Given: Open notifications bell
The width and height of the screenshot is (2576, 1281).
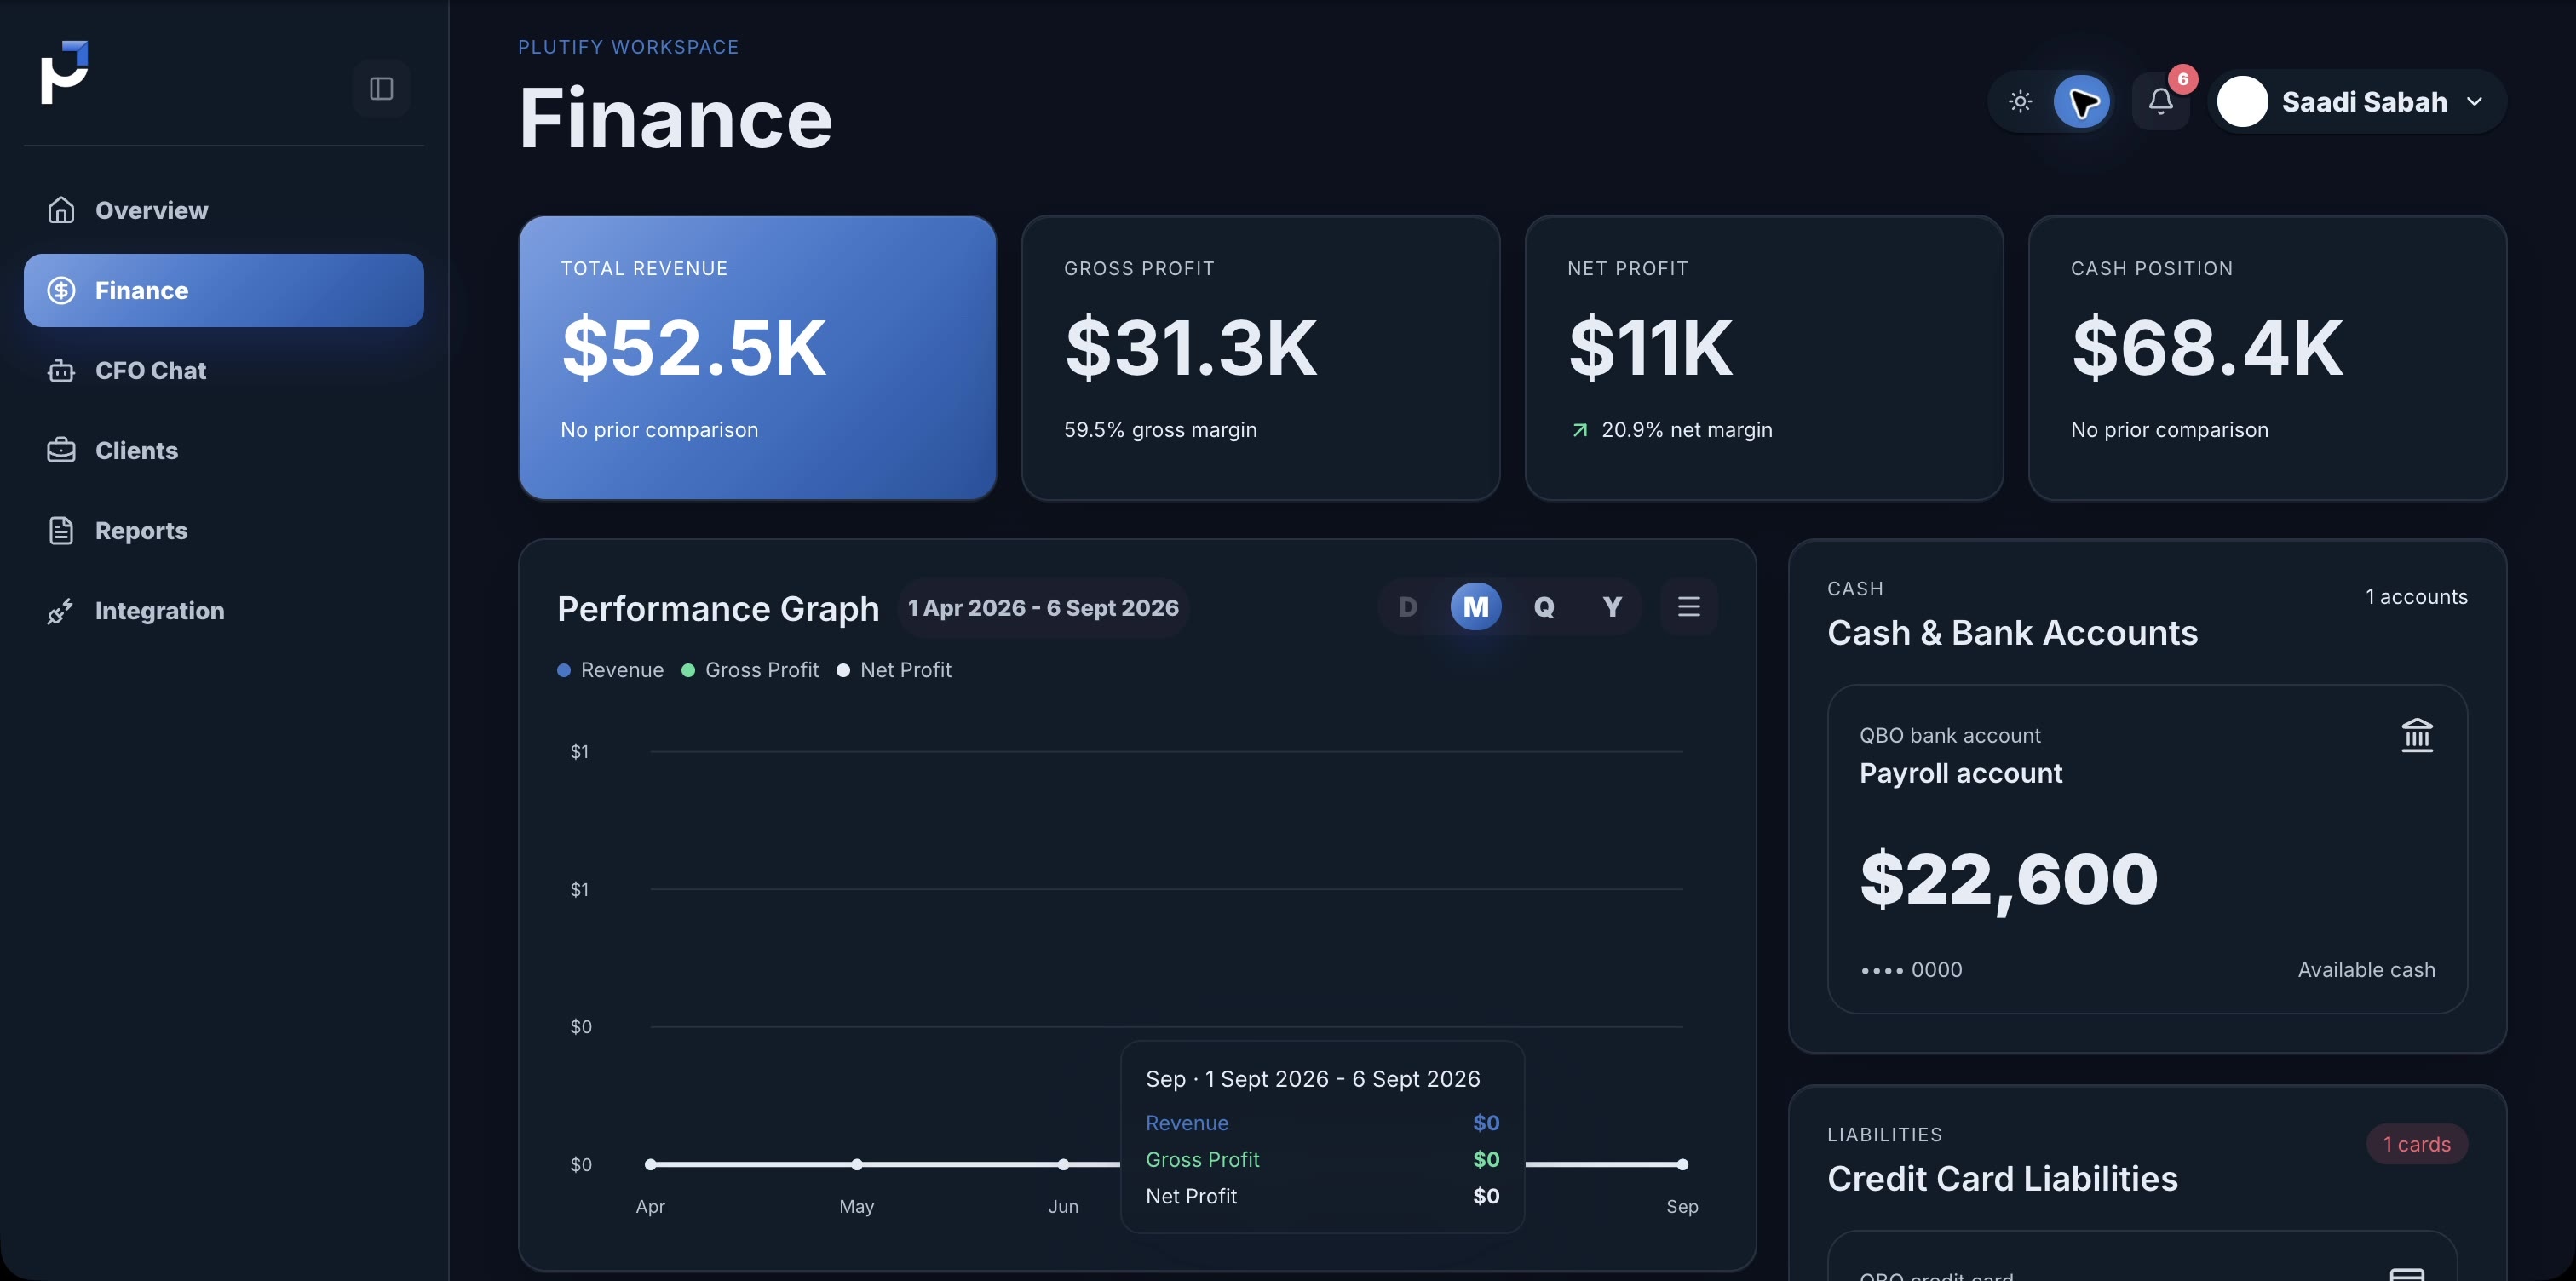Looking at the screenshot, I should [2160, 101].
